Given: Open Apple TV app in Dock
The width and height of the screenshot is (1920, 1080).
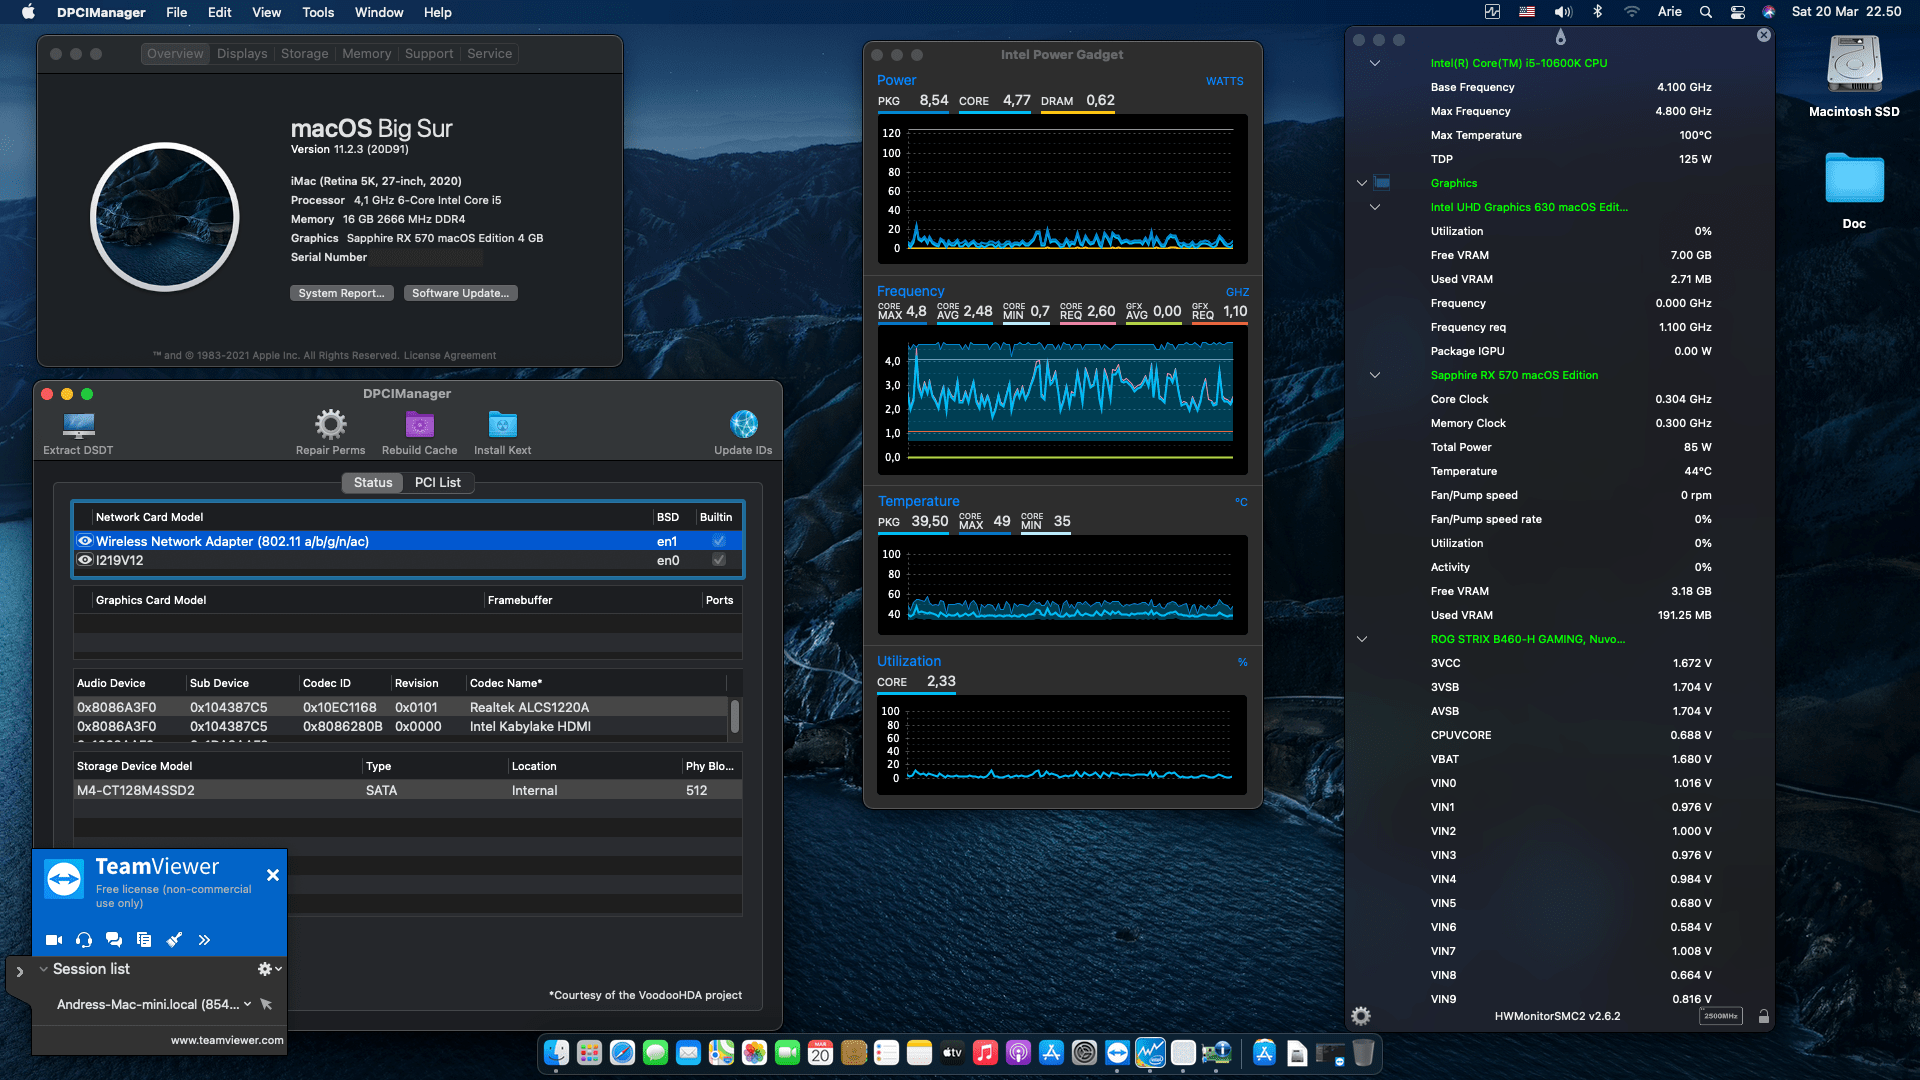Looking at the screenshot, I should [952, 1052].
